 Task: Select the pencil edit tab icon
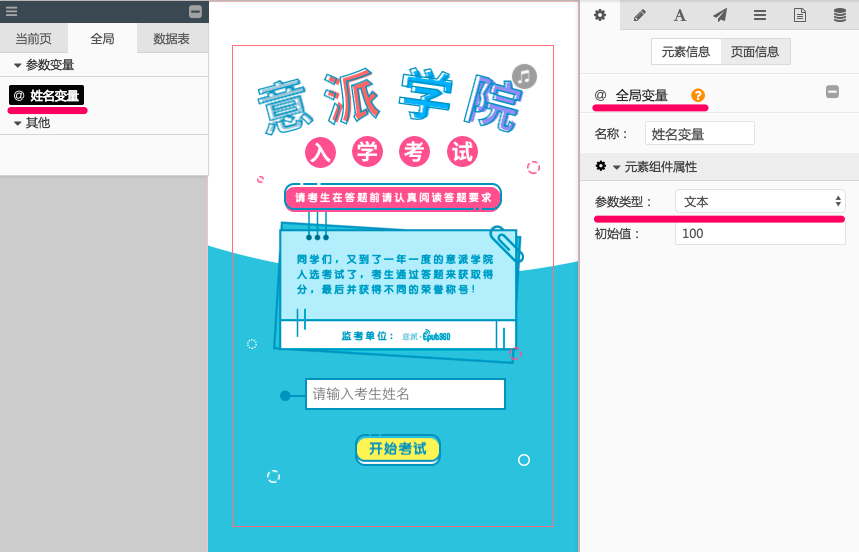tap(640, 15)
